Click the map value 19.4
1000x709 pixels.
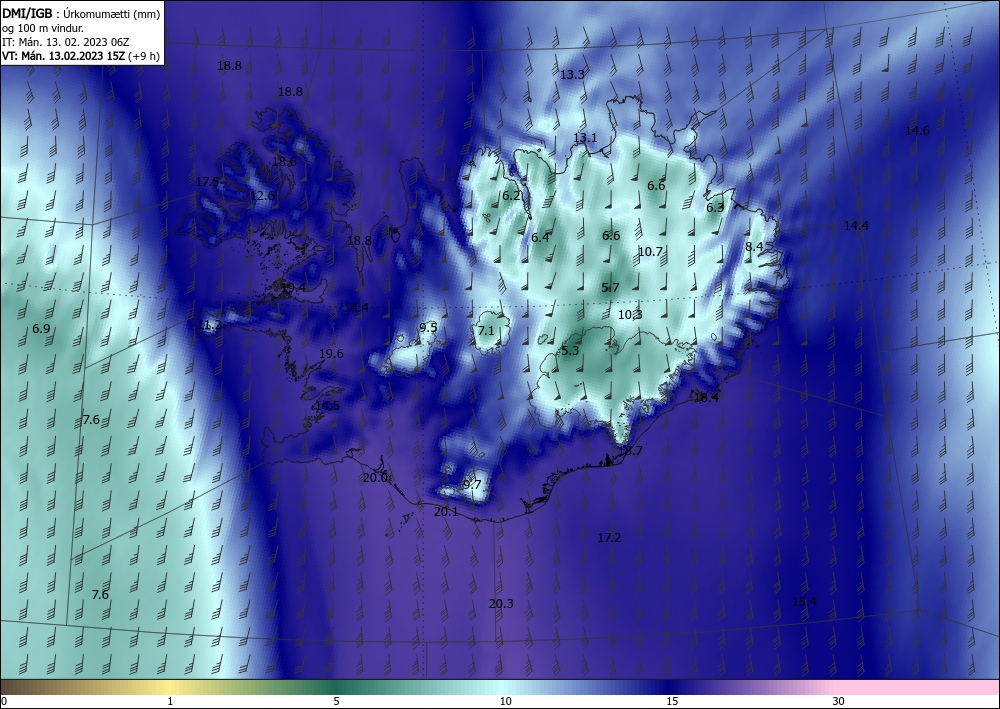(293, 288)
